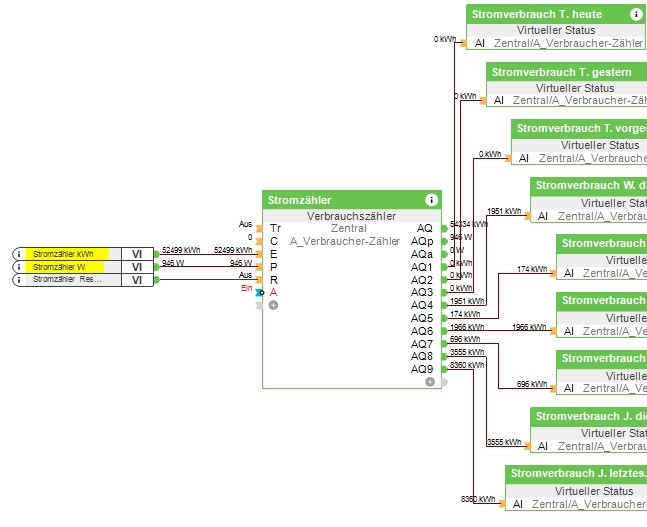Select the yellow Stromzähler W label
This screenshot has height=527, width=647.
tap(67, 267)
